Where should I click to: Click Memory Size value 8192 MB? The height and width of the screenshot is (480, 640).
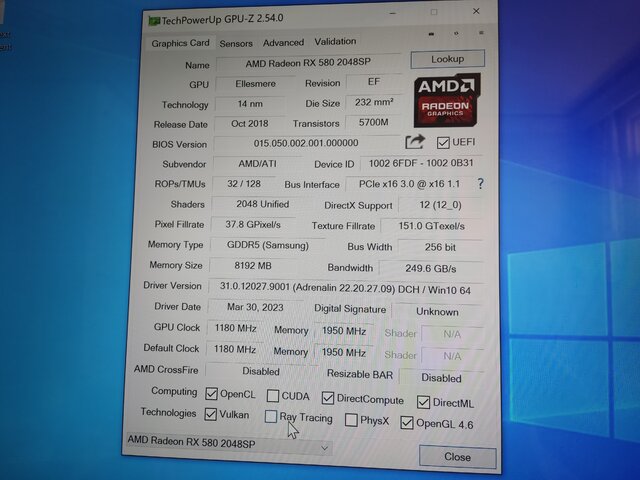point(253,266)
